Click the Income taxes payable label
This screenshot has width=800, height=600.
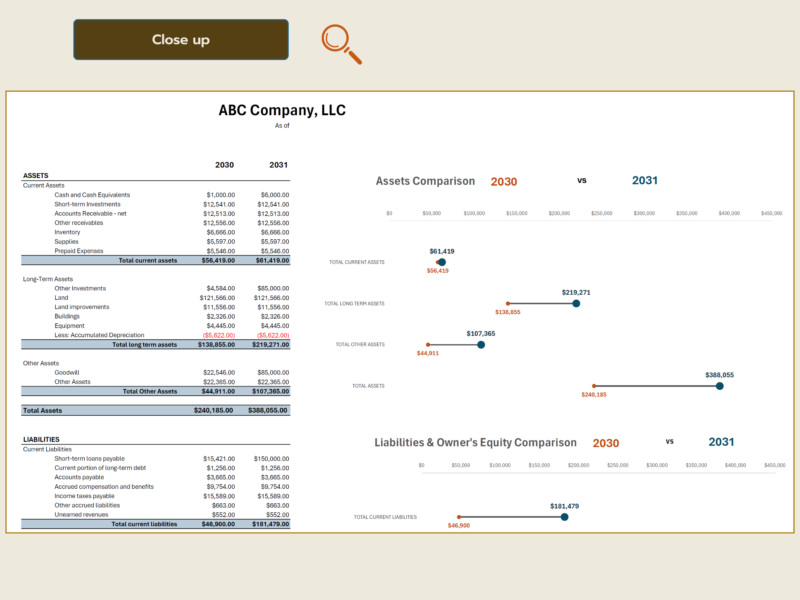coord(84,496)
